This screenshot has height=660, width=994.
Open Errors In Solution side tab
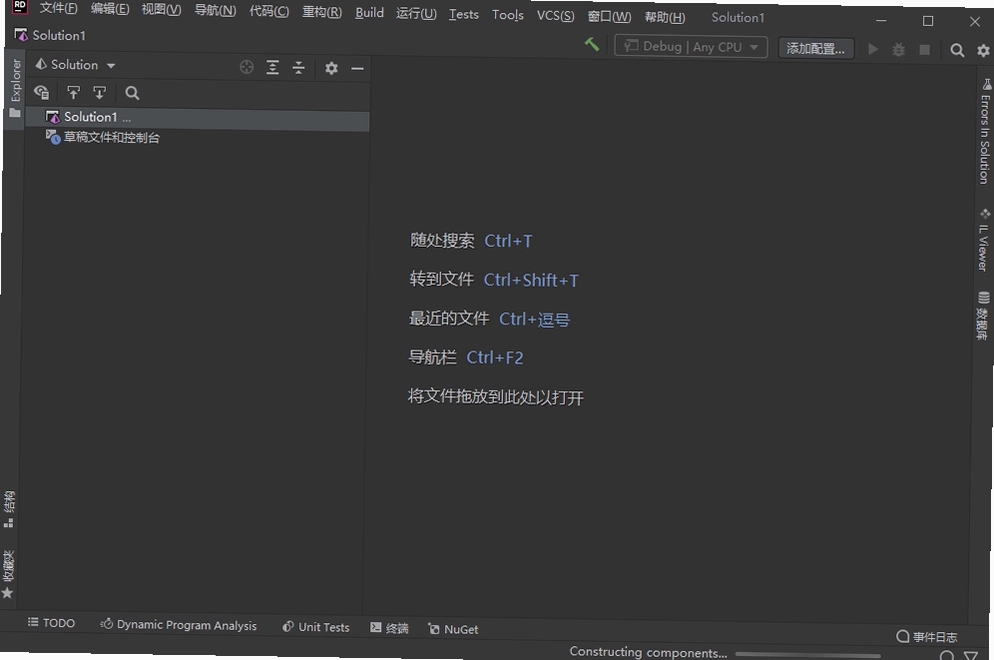pos(985,132)
